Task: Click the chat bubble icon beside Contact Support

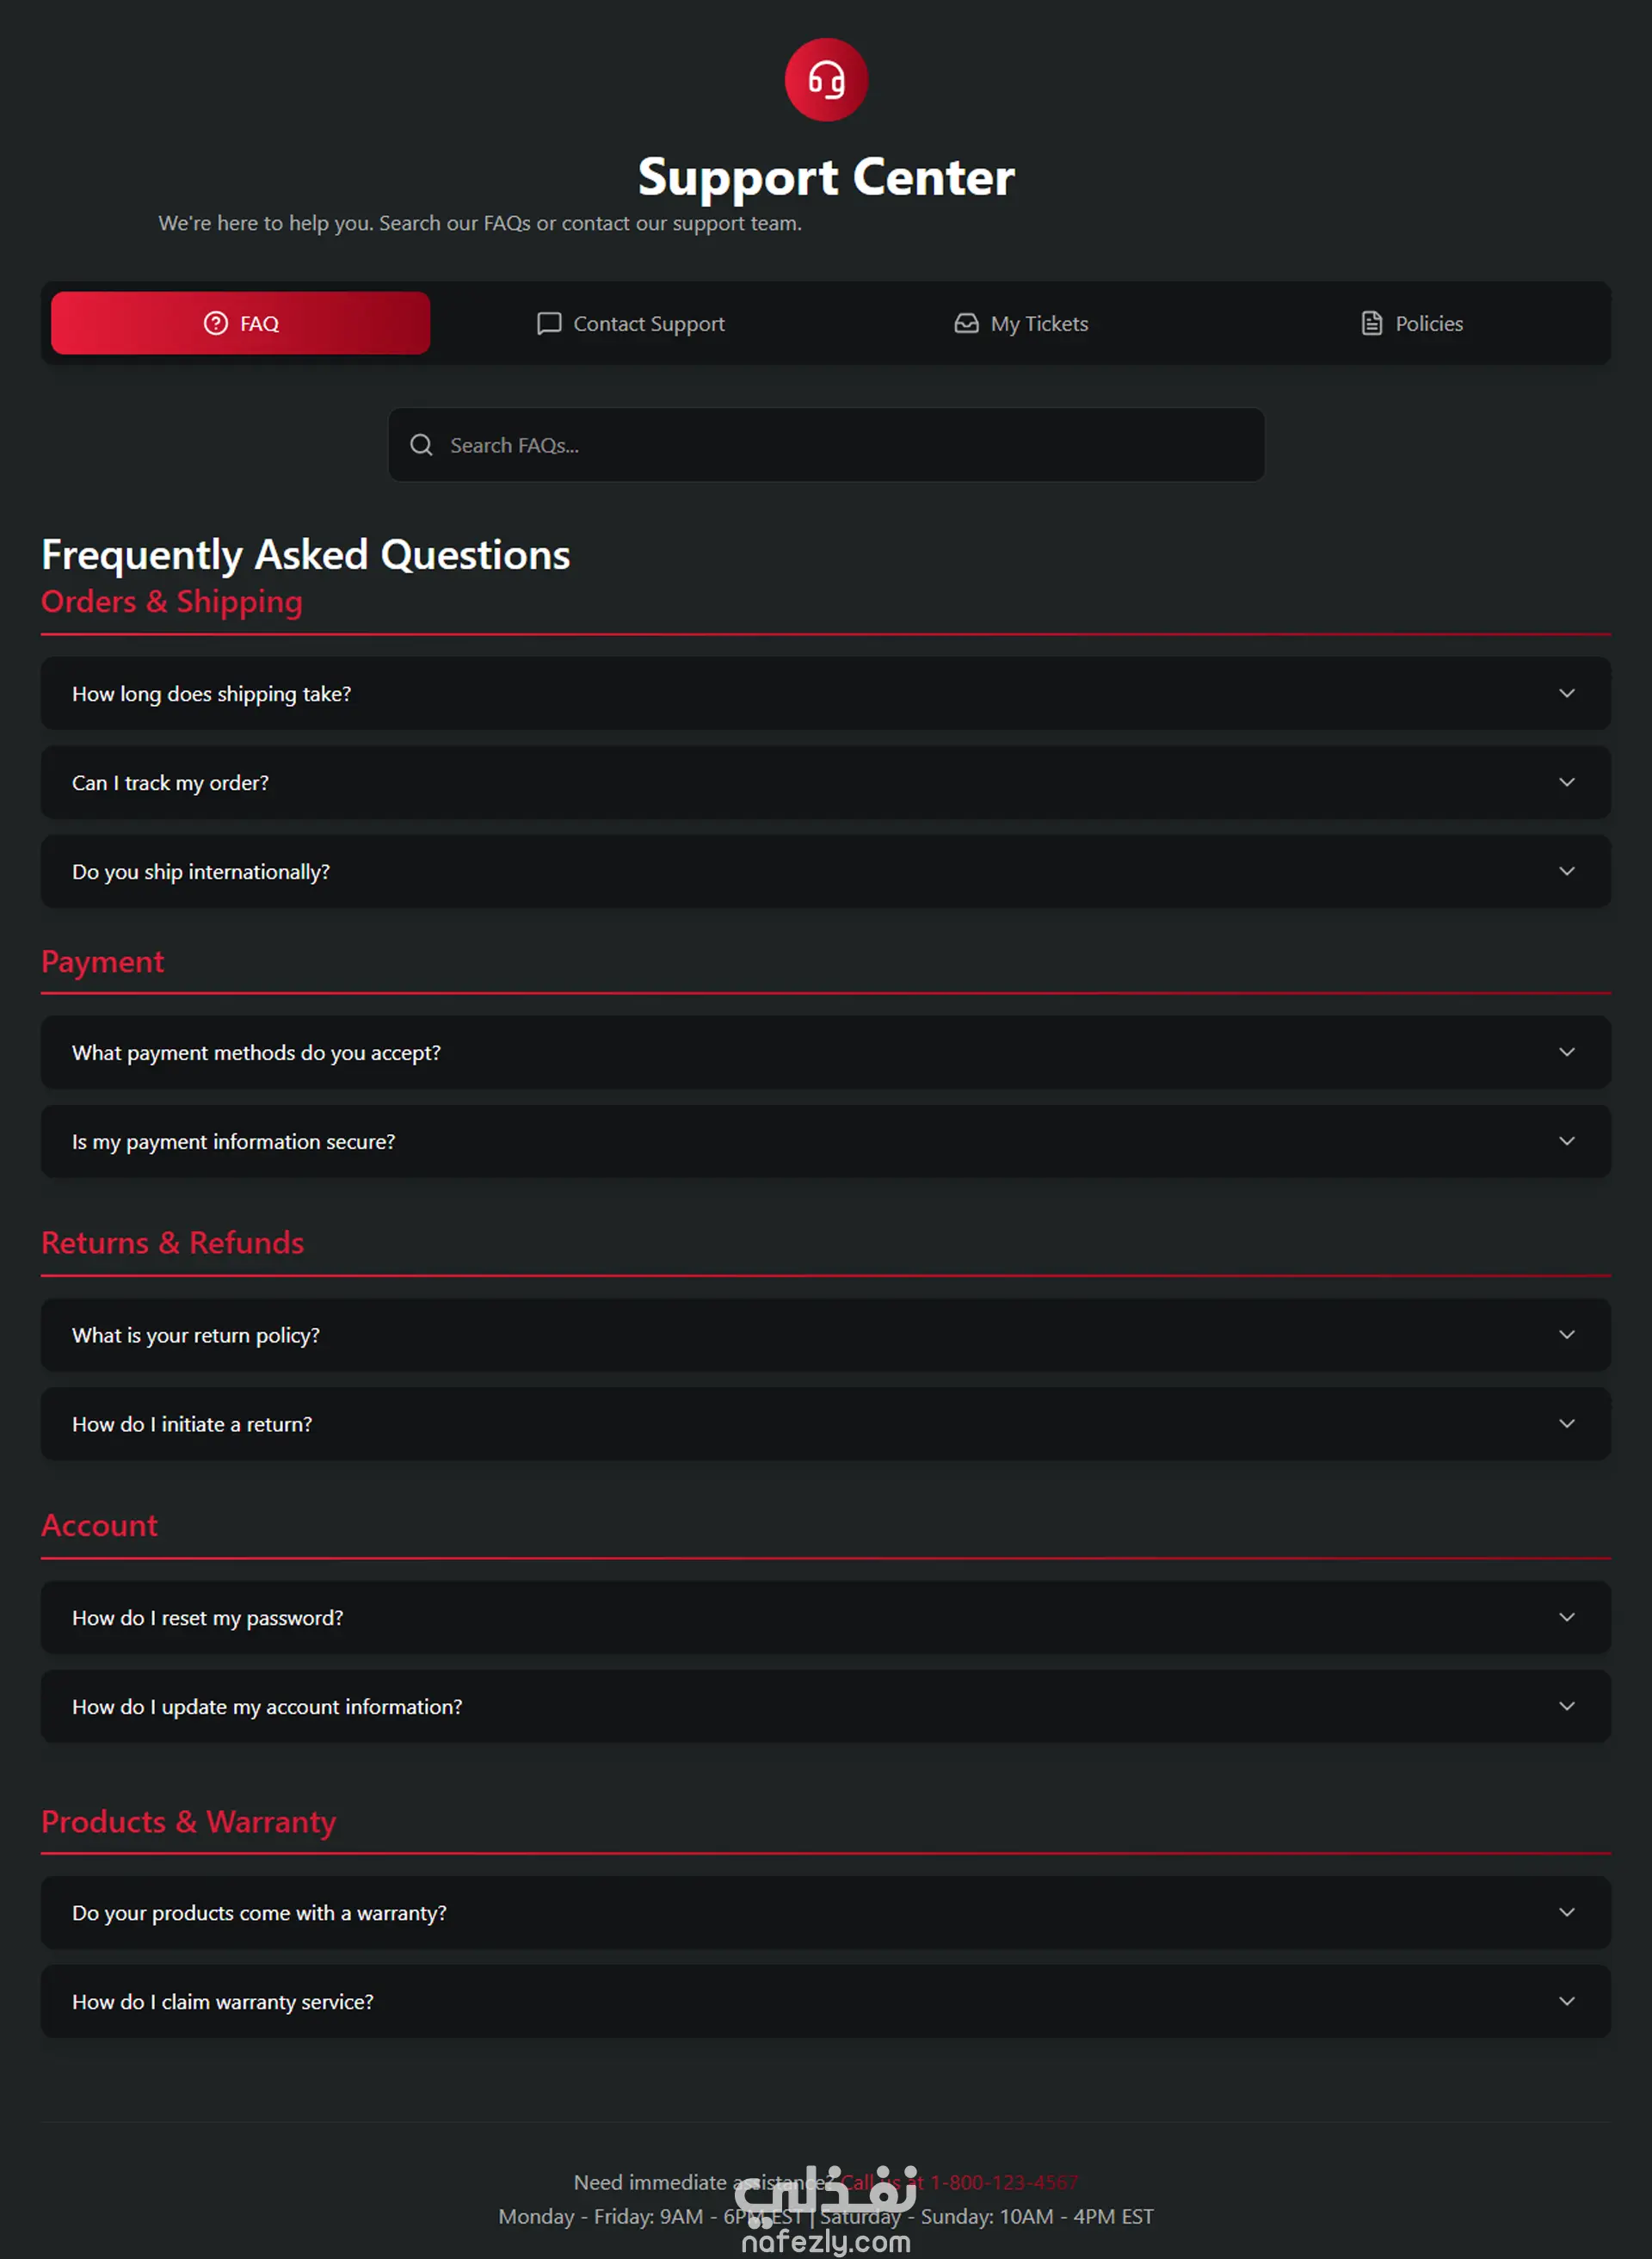Action: coord(549,323)
